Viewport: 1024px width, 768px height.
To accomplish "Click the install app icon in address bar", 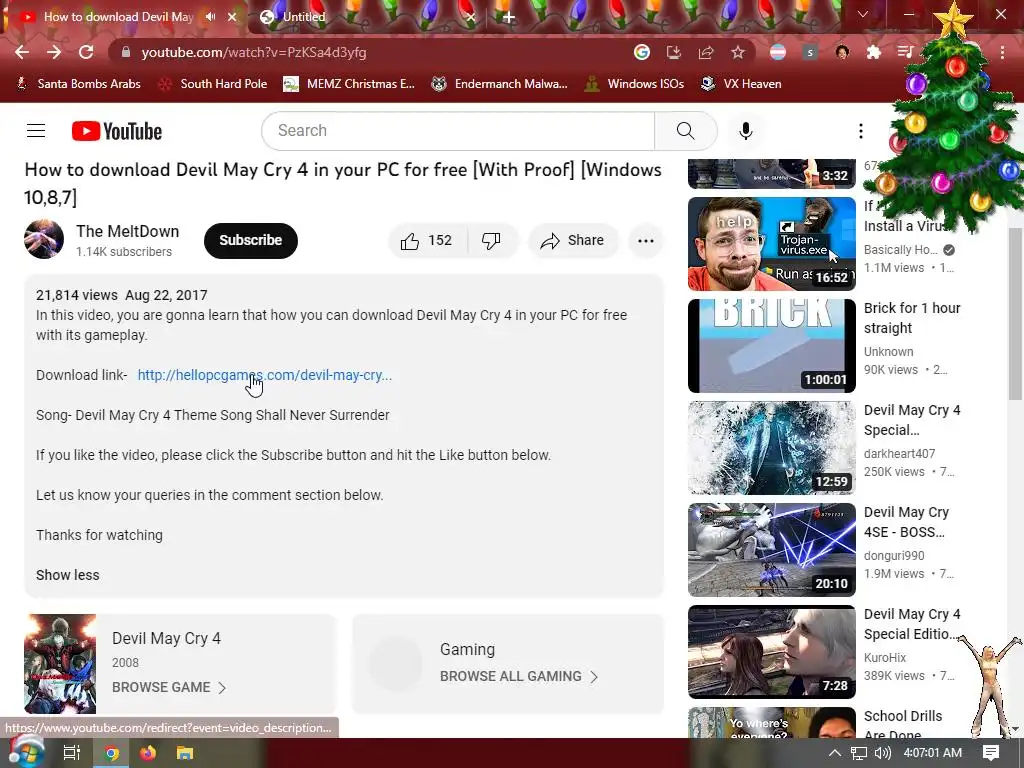I will coord(673,52).
